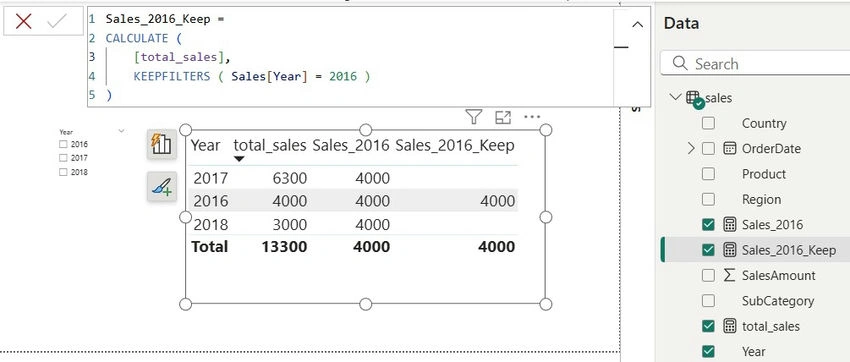The image size is (850, 362).
Task: Click the Country field name in Data pane
Action: (764, 123)
